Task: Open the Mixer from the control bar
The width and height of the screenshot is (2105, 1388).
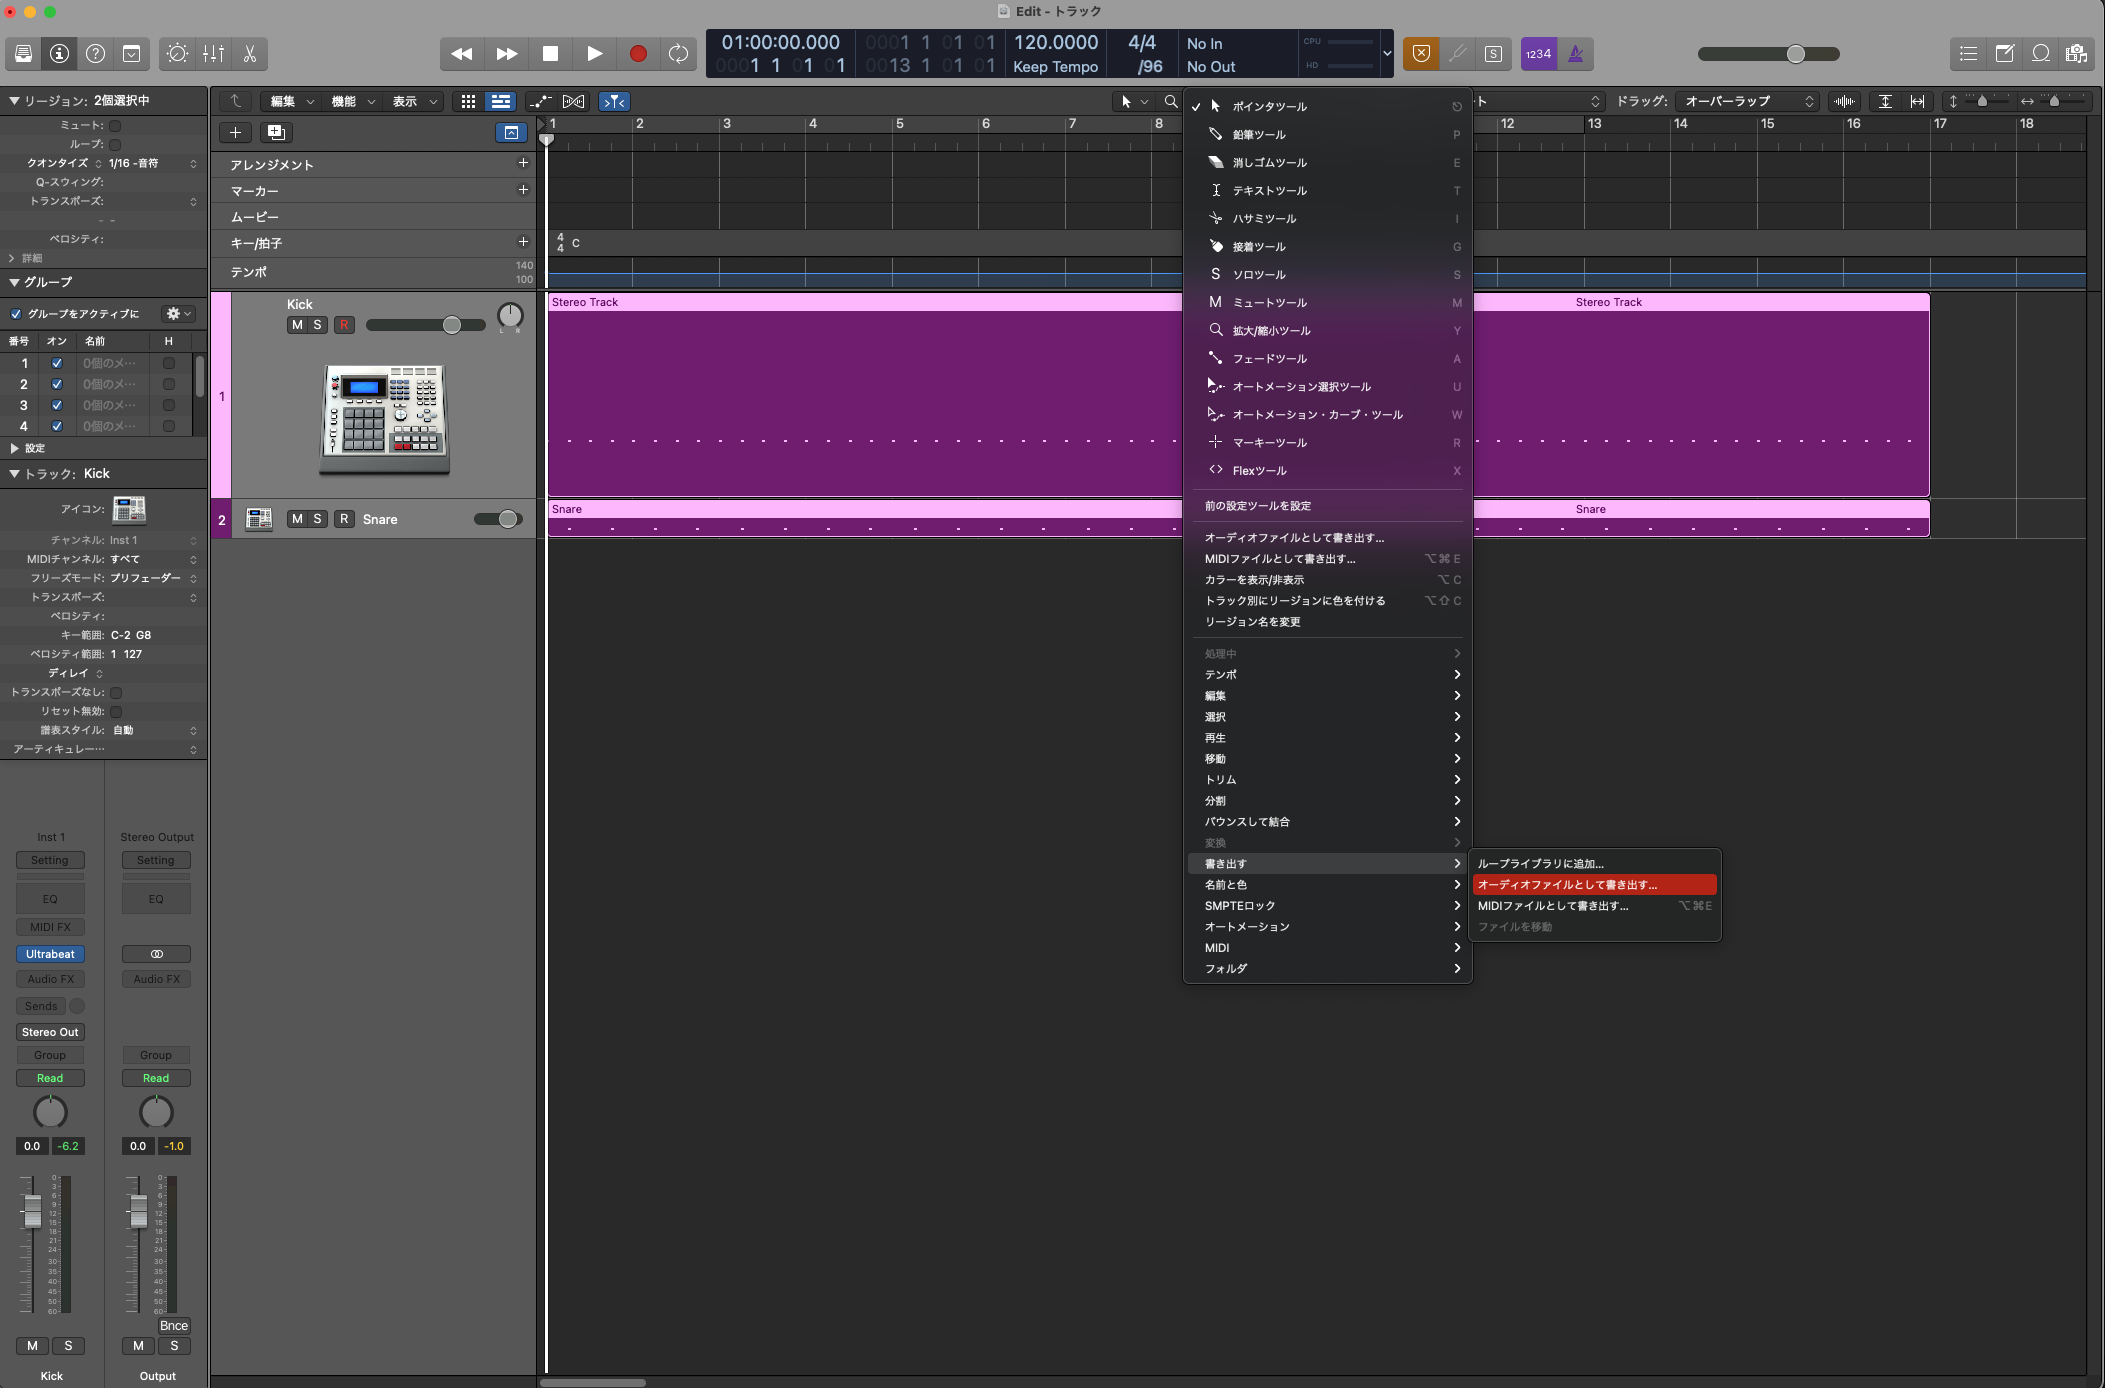Action: 214,54
